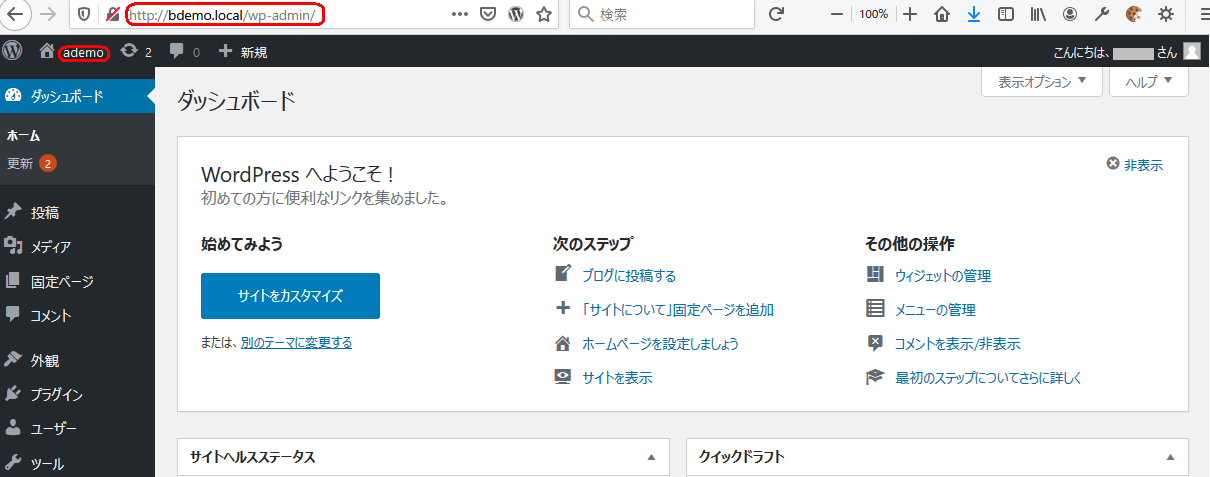Viewport: 1210px width, 477px height.
Task: Open the ツール tools menu
Action: coord(77,462)
